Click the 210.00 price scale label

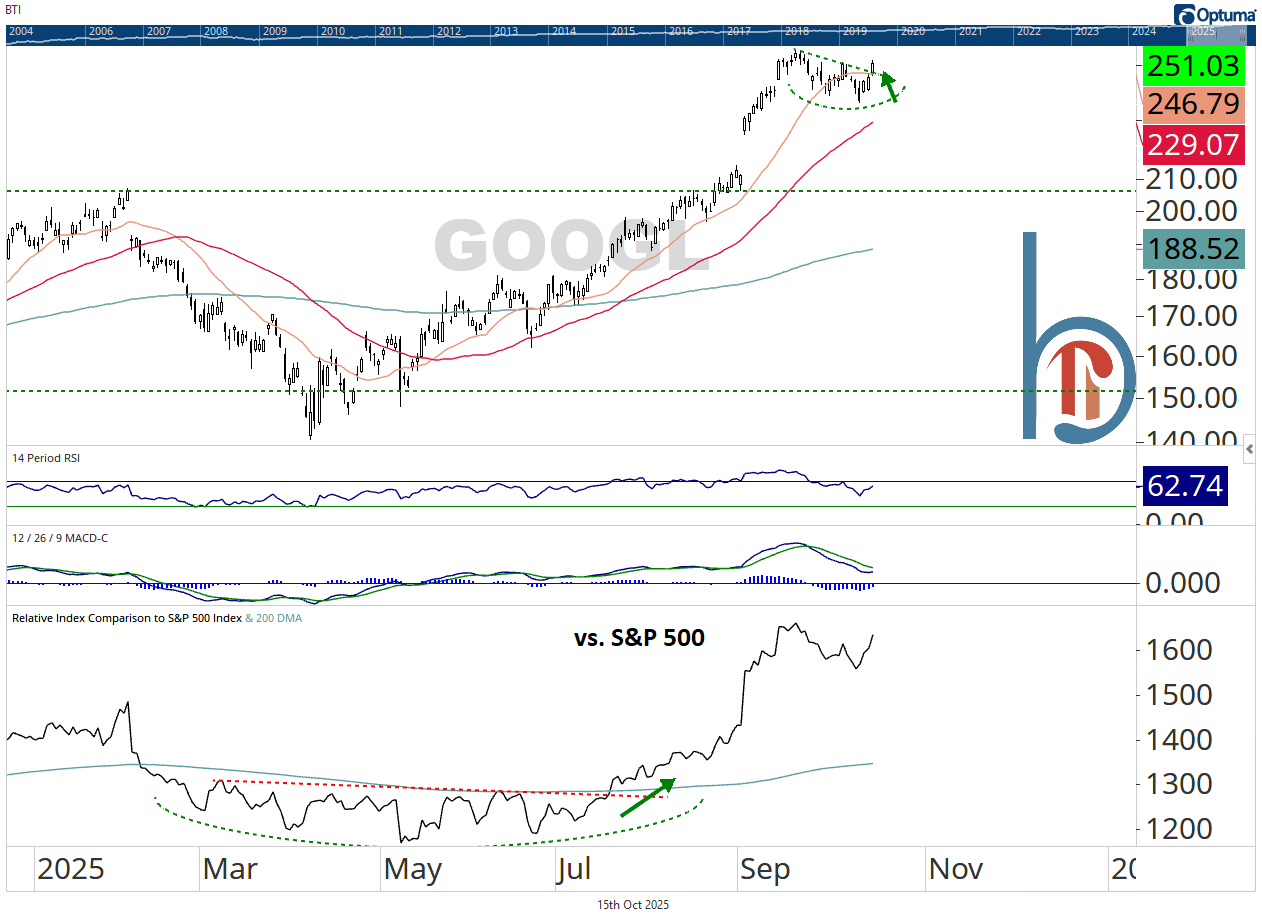point(1191,179)
